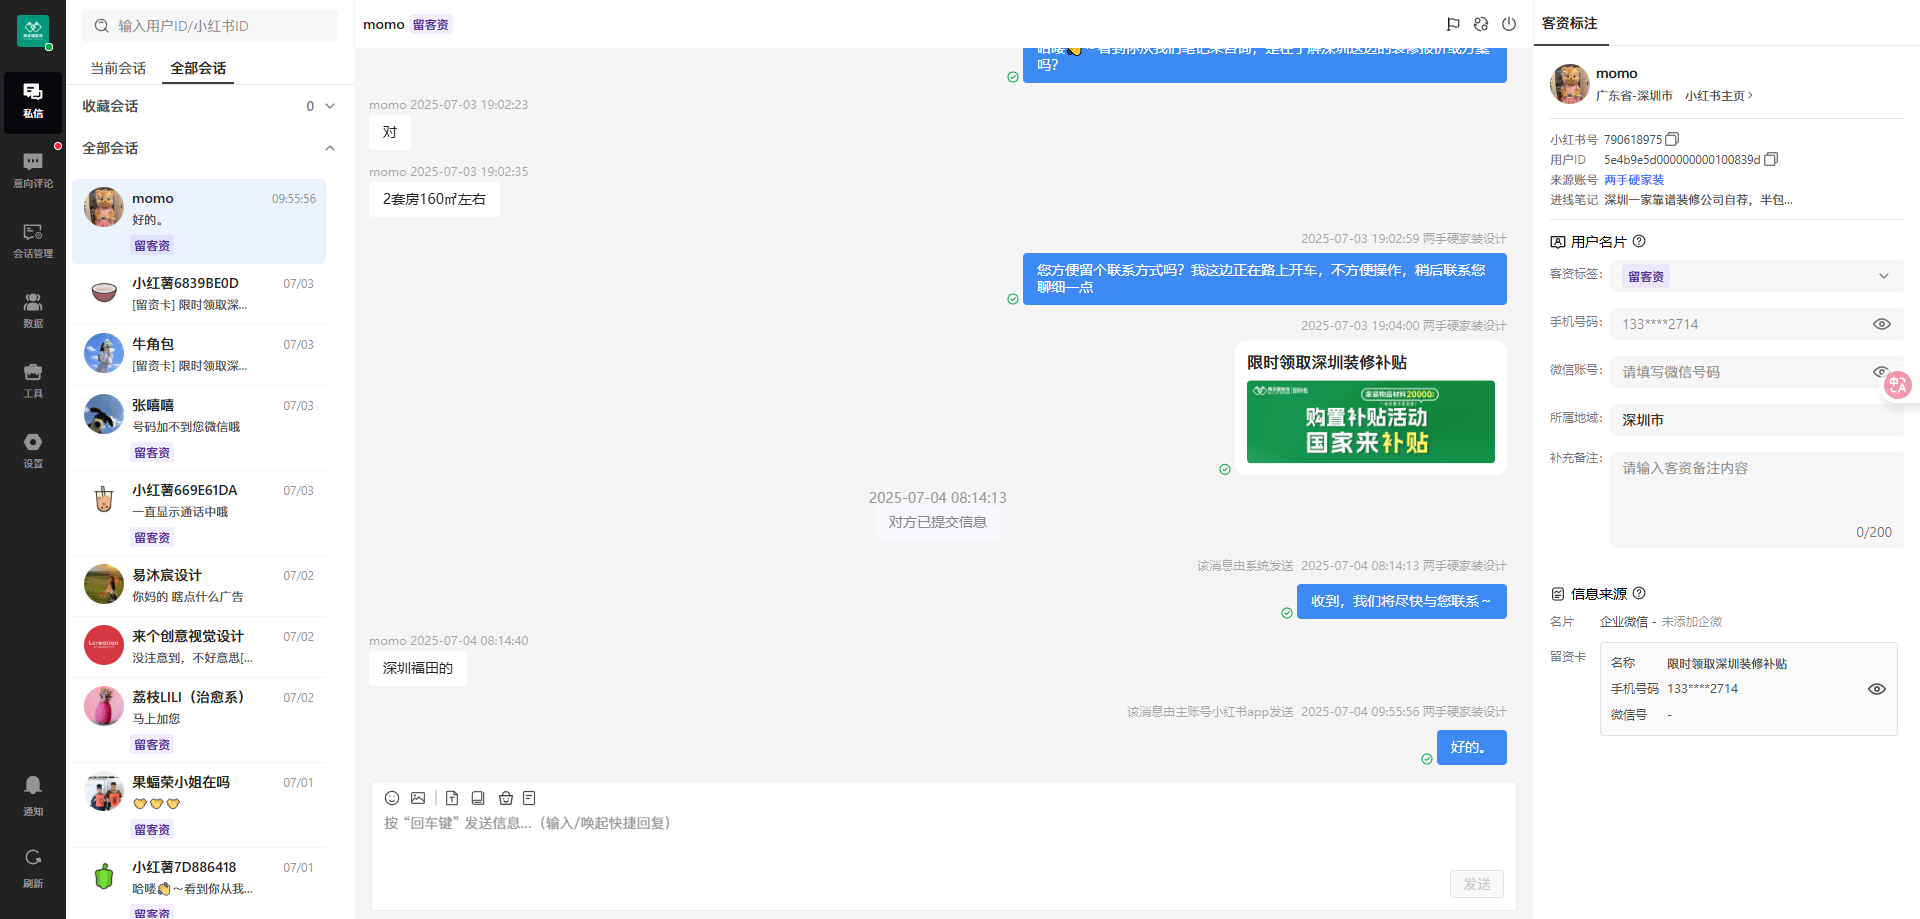Copy the 小红书号 using the copy icon

coord(1671,138)
